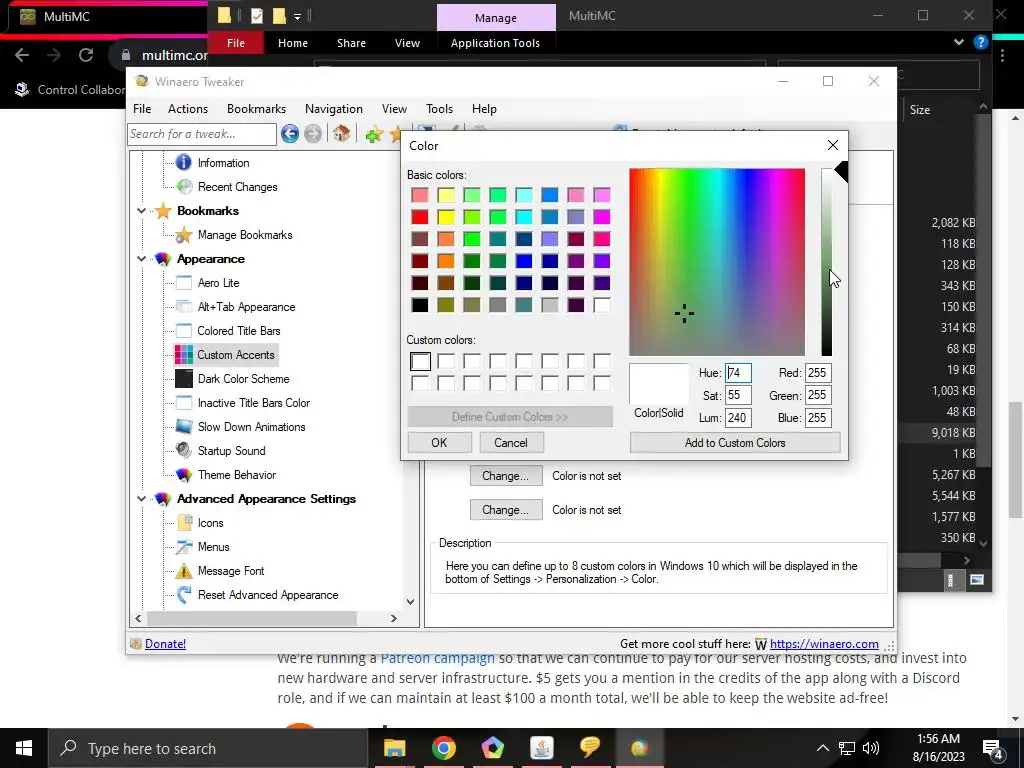Pick the yellow basic color swatch

(446, 217)
